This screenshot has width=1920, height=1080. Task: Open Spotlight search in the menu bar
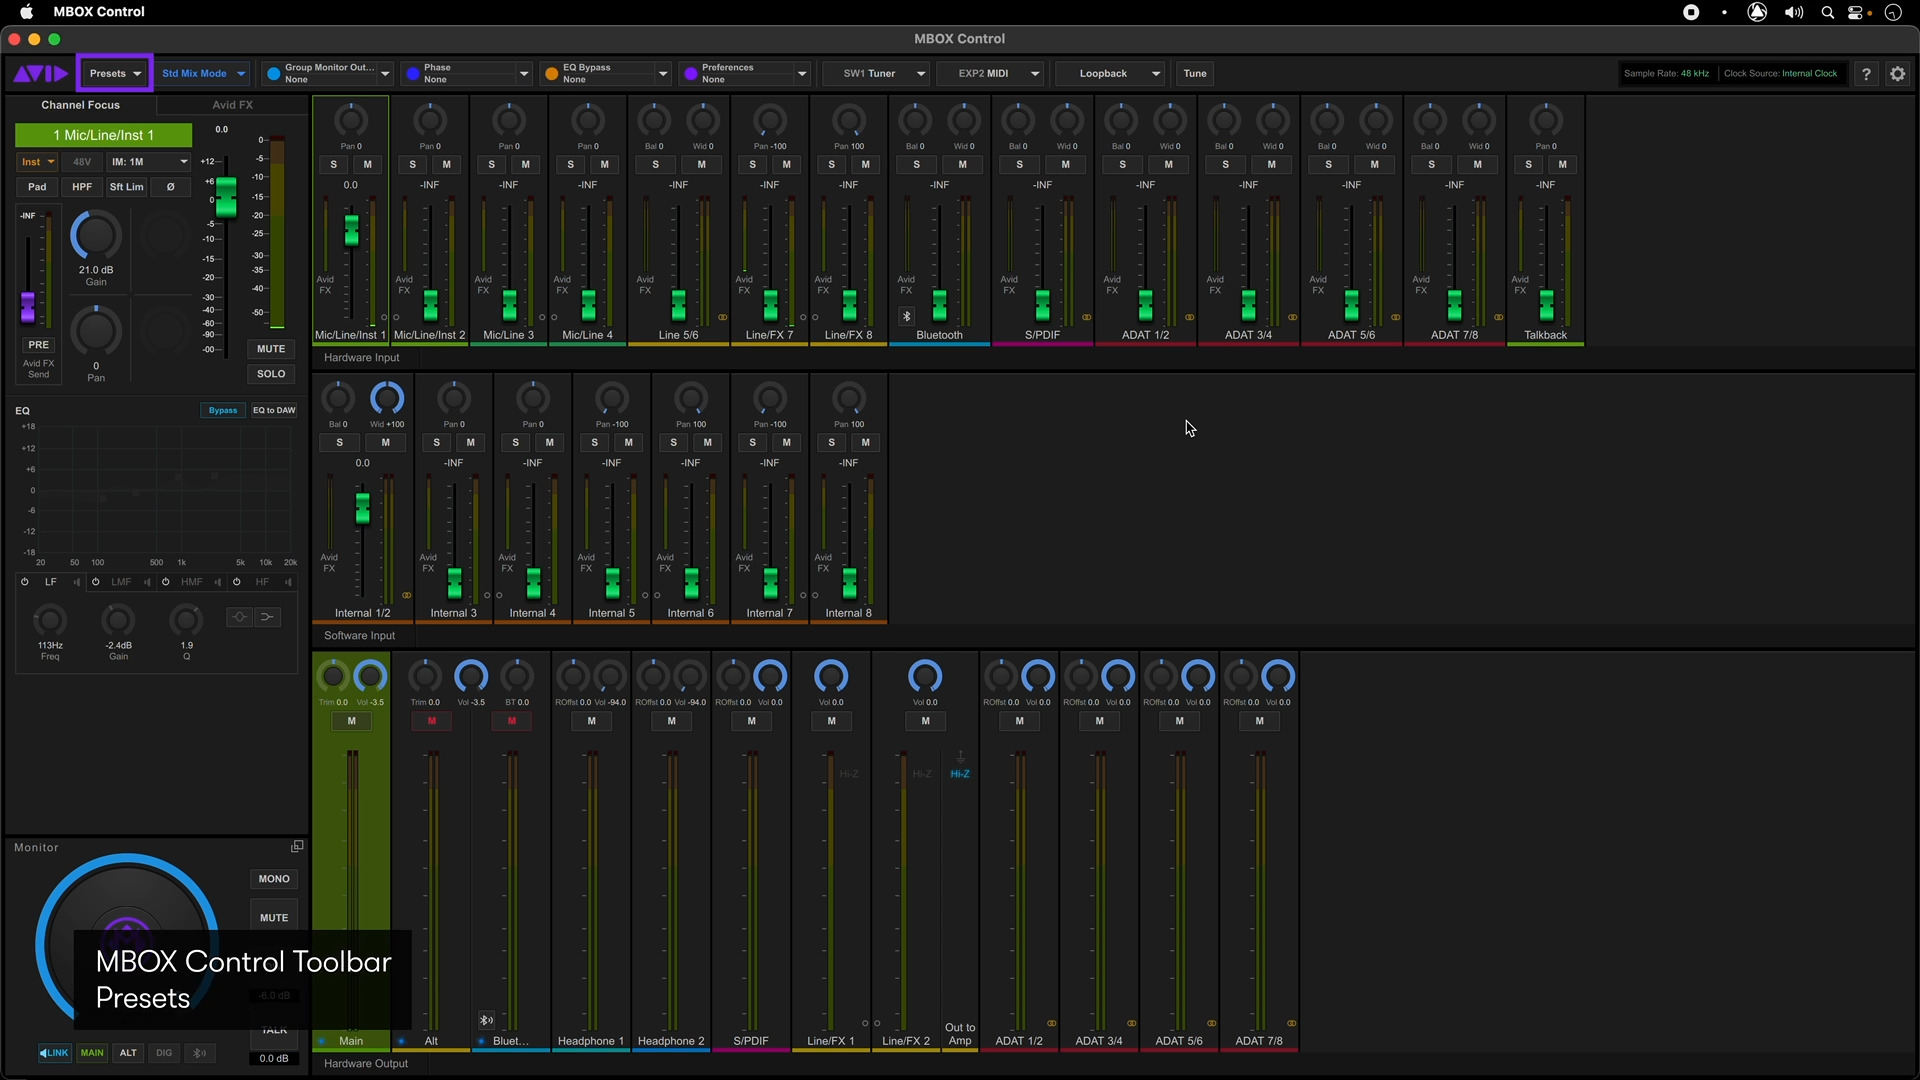[1827, 12]
